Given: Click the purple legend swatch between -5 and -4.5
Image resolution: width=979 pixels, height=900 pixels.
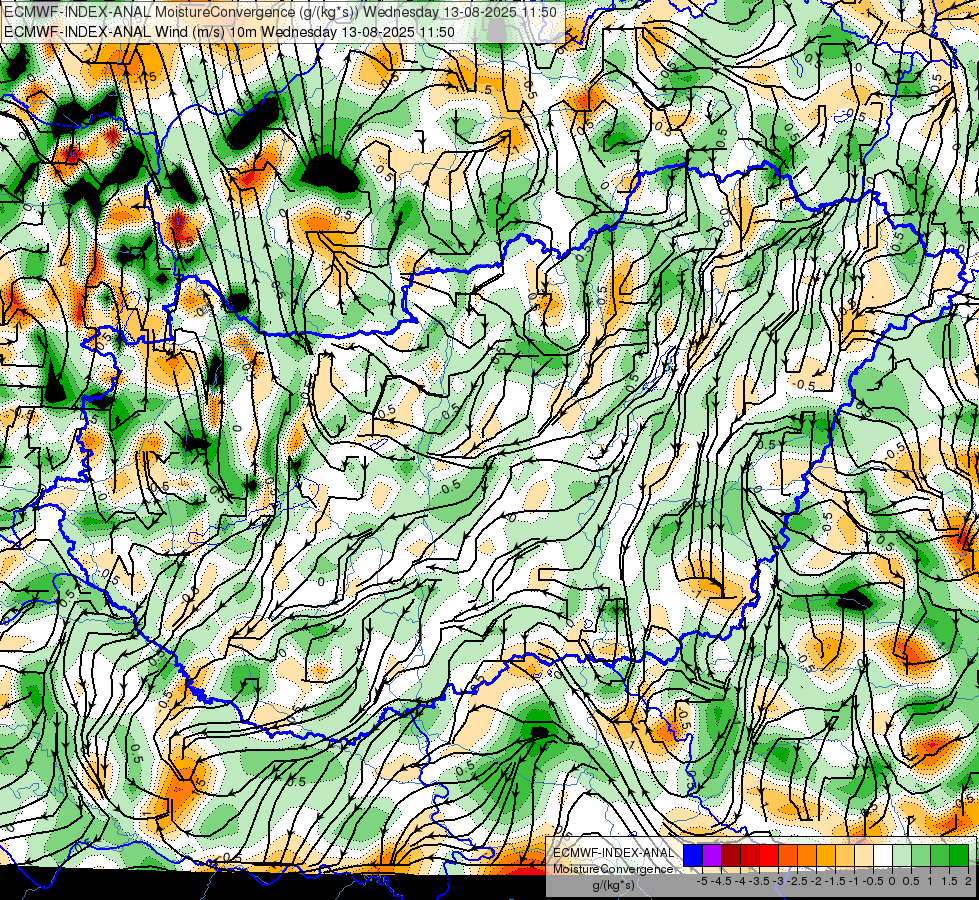Looking at the screenshot, I should (712, 856).
